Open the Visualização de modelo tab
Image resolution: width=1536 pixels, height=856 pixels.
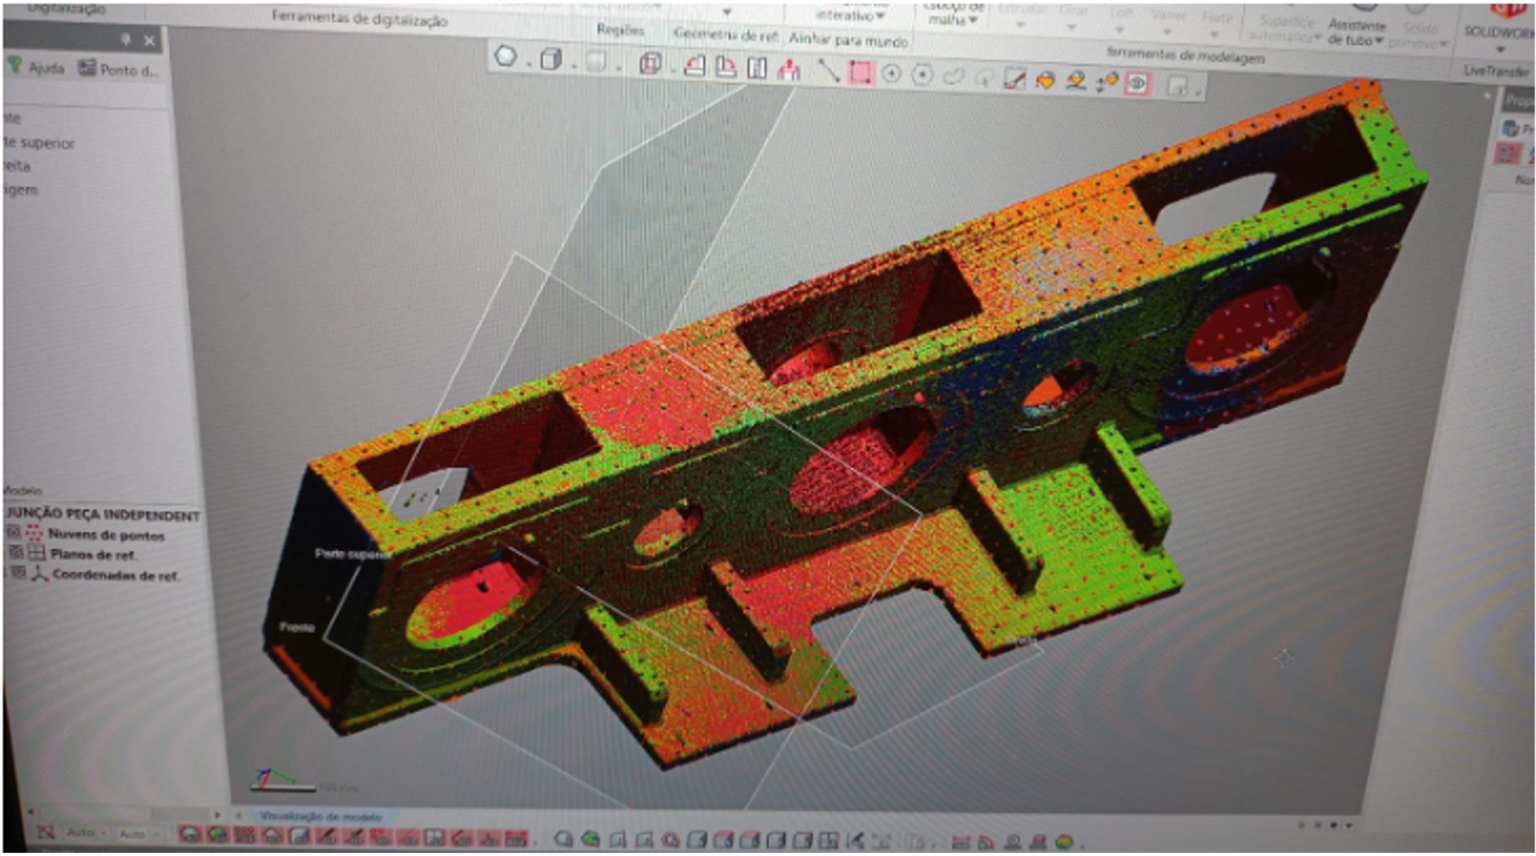321,815
